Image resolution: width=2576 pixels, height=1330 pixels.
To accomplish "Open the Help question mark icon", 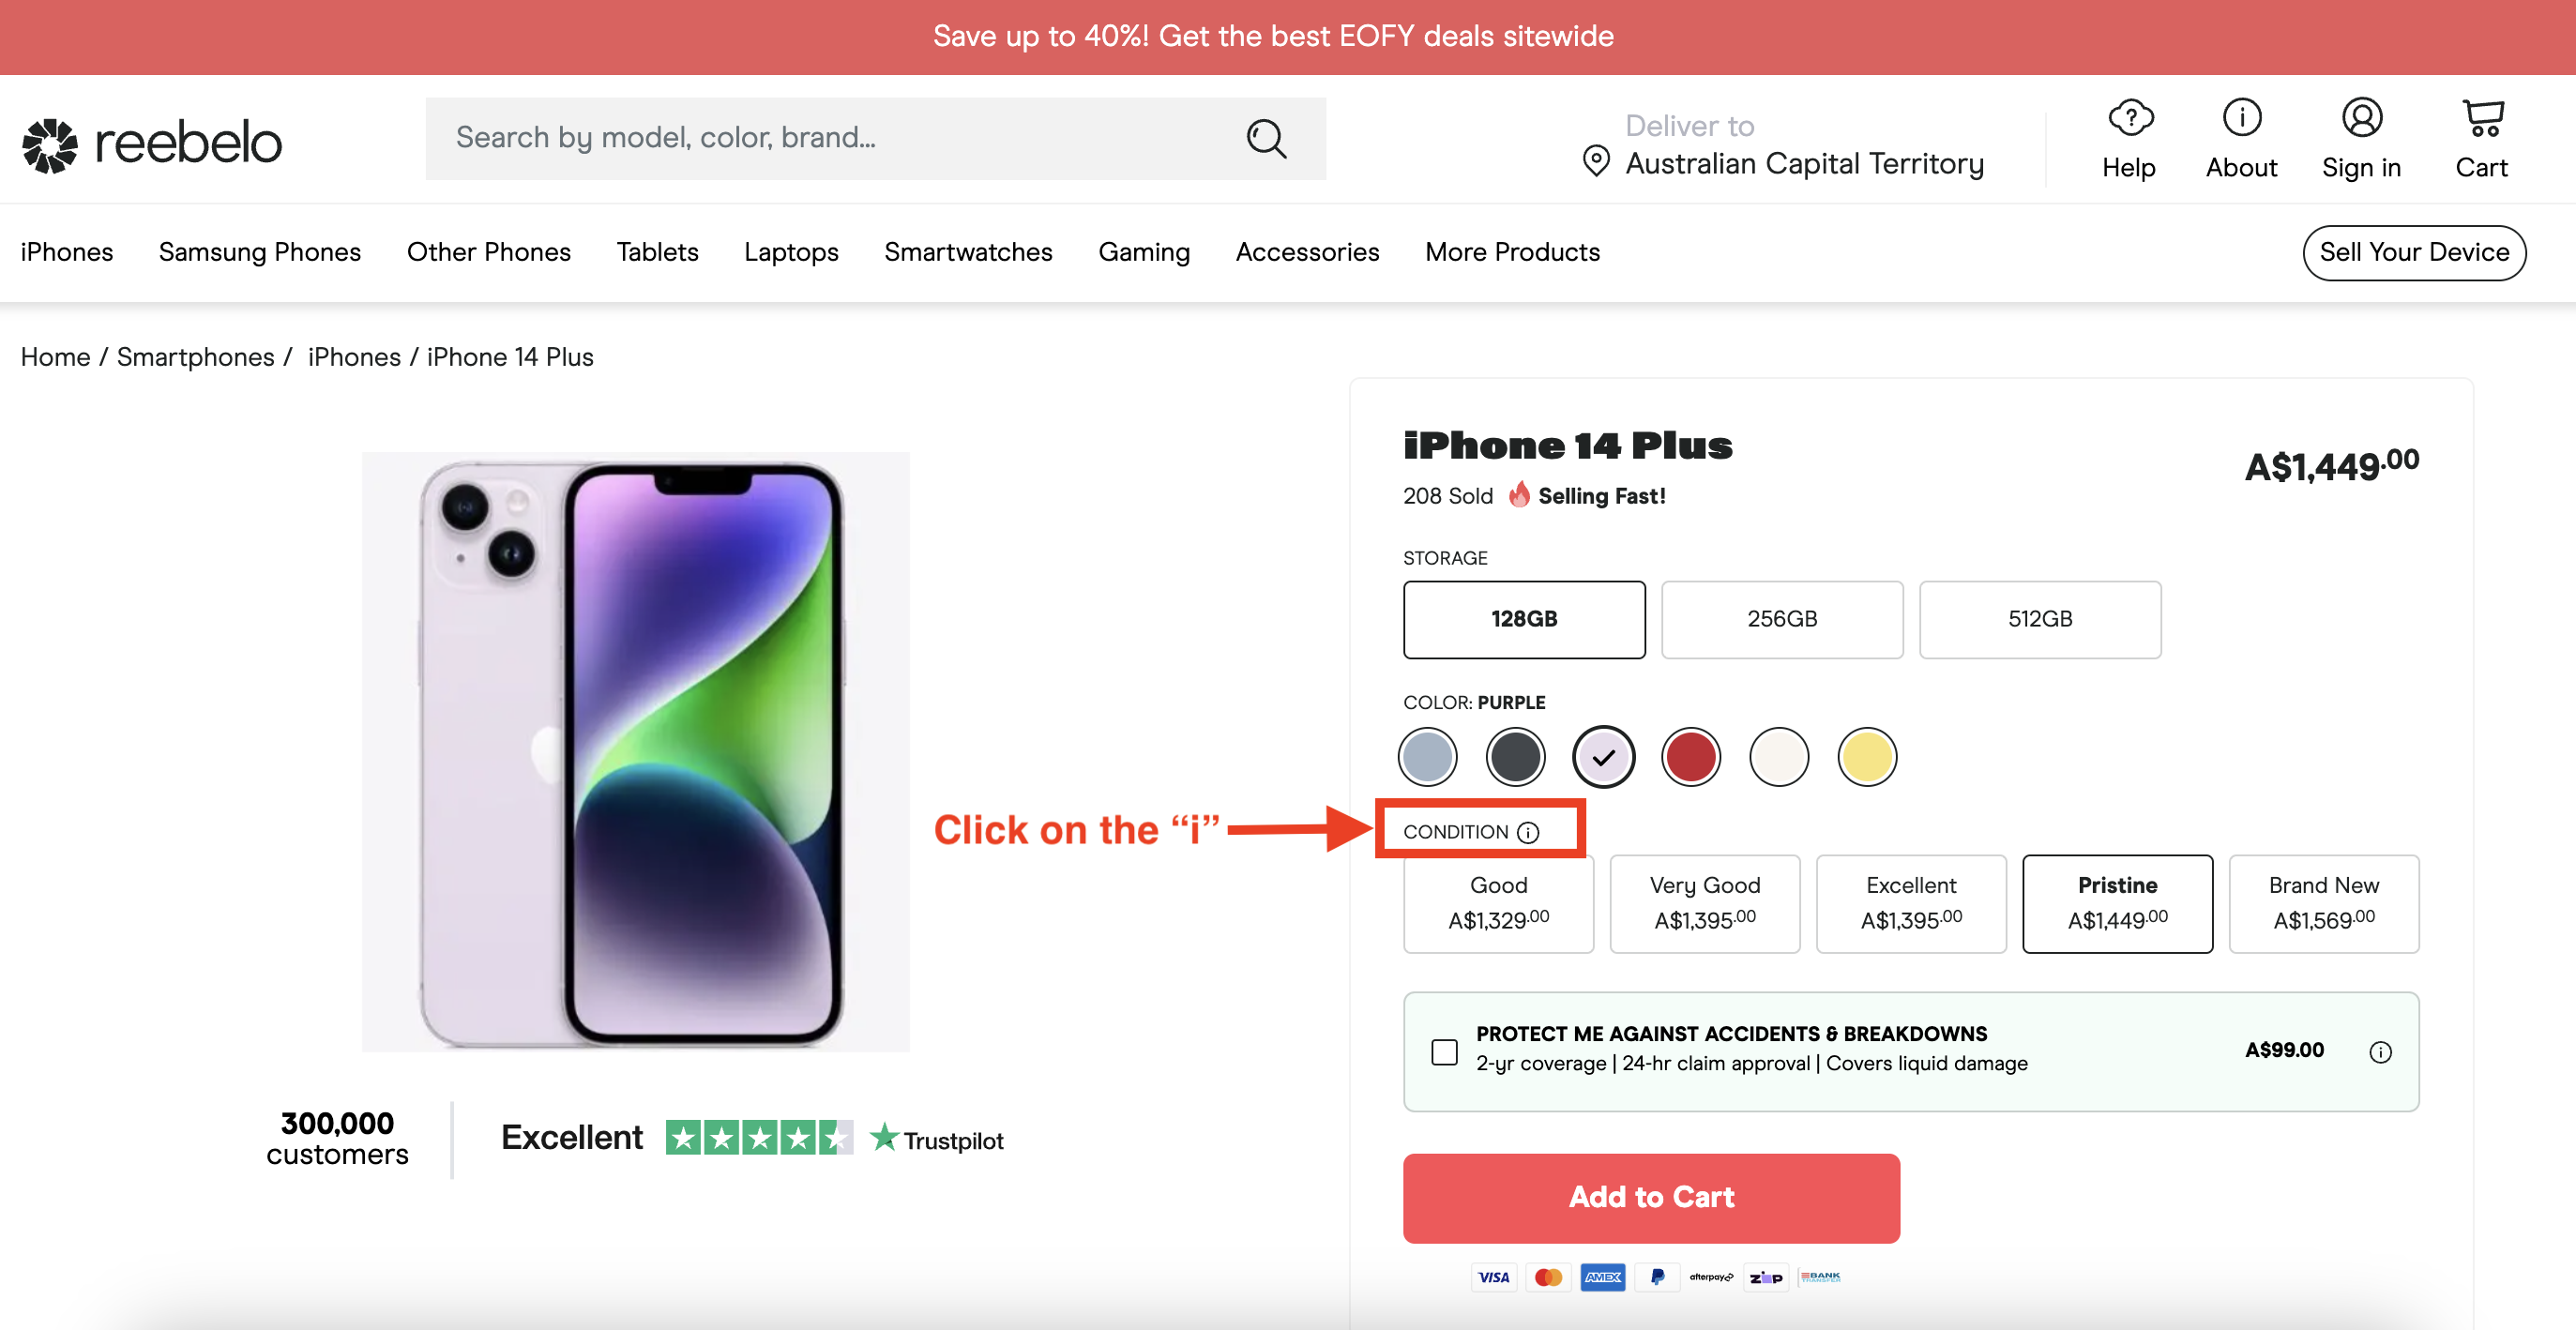I will click(2129, 120).
